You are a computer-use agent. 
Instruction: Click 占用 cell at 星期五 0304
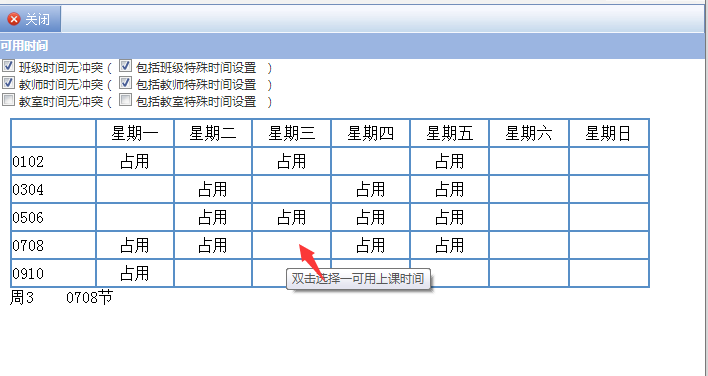449,189
